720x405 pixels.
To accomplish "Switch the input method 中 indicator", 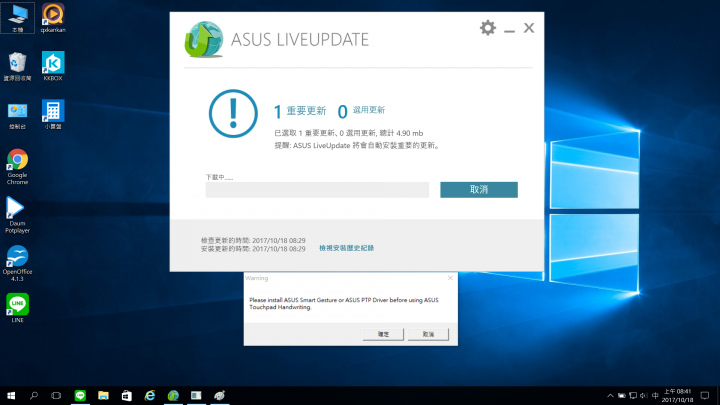I will (655, 395).
